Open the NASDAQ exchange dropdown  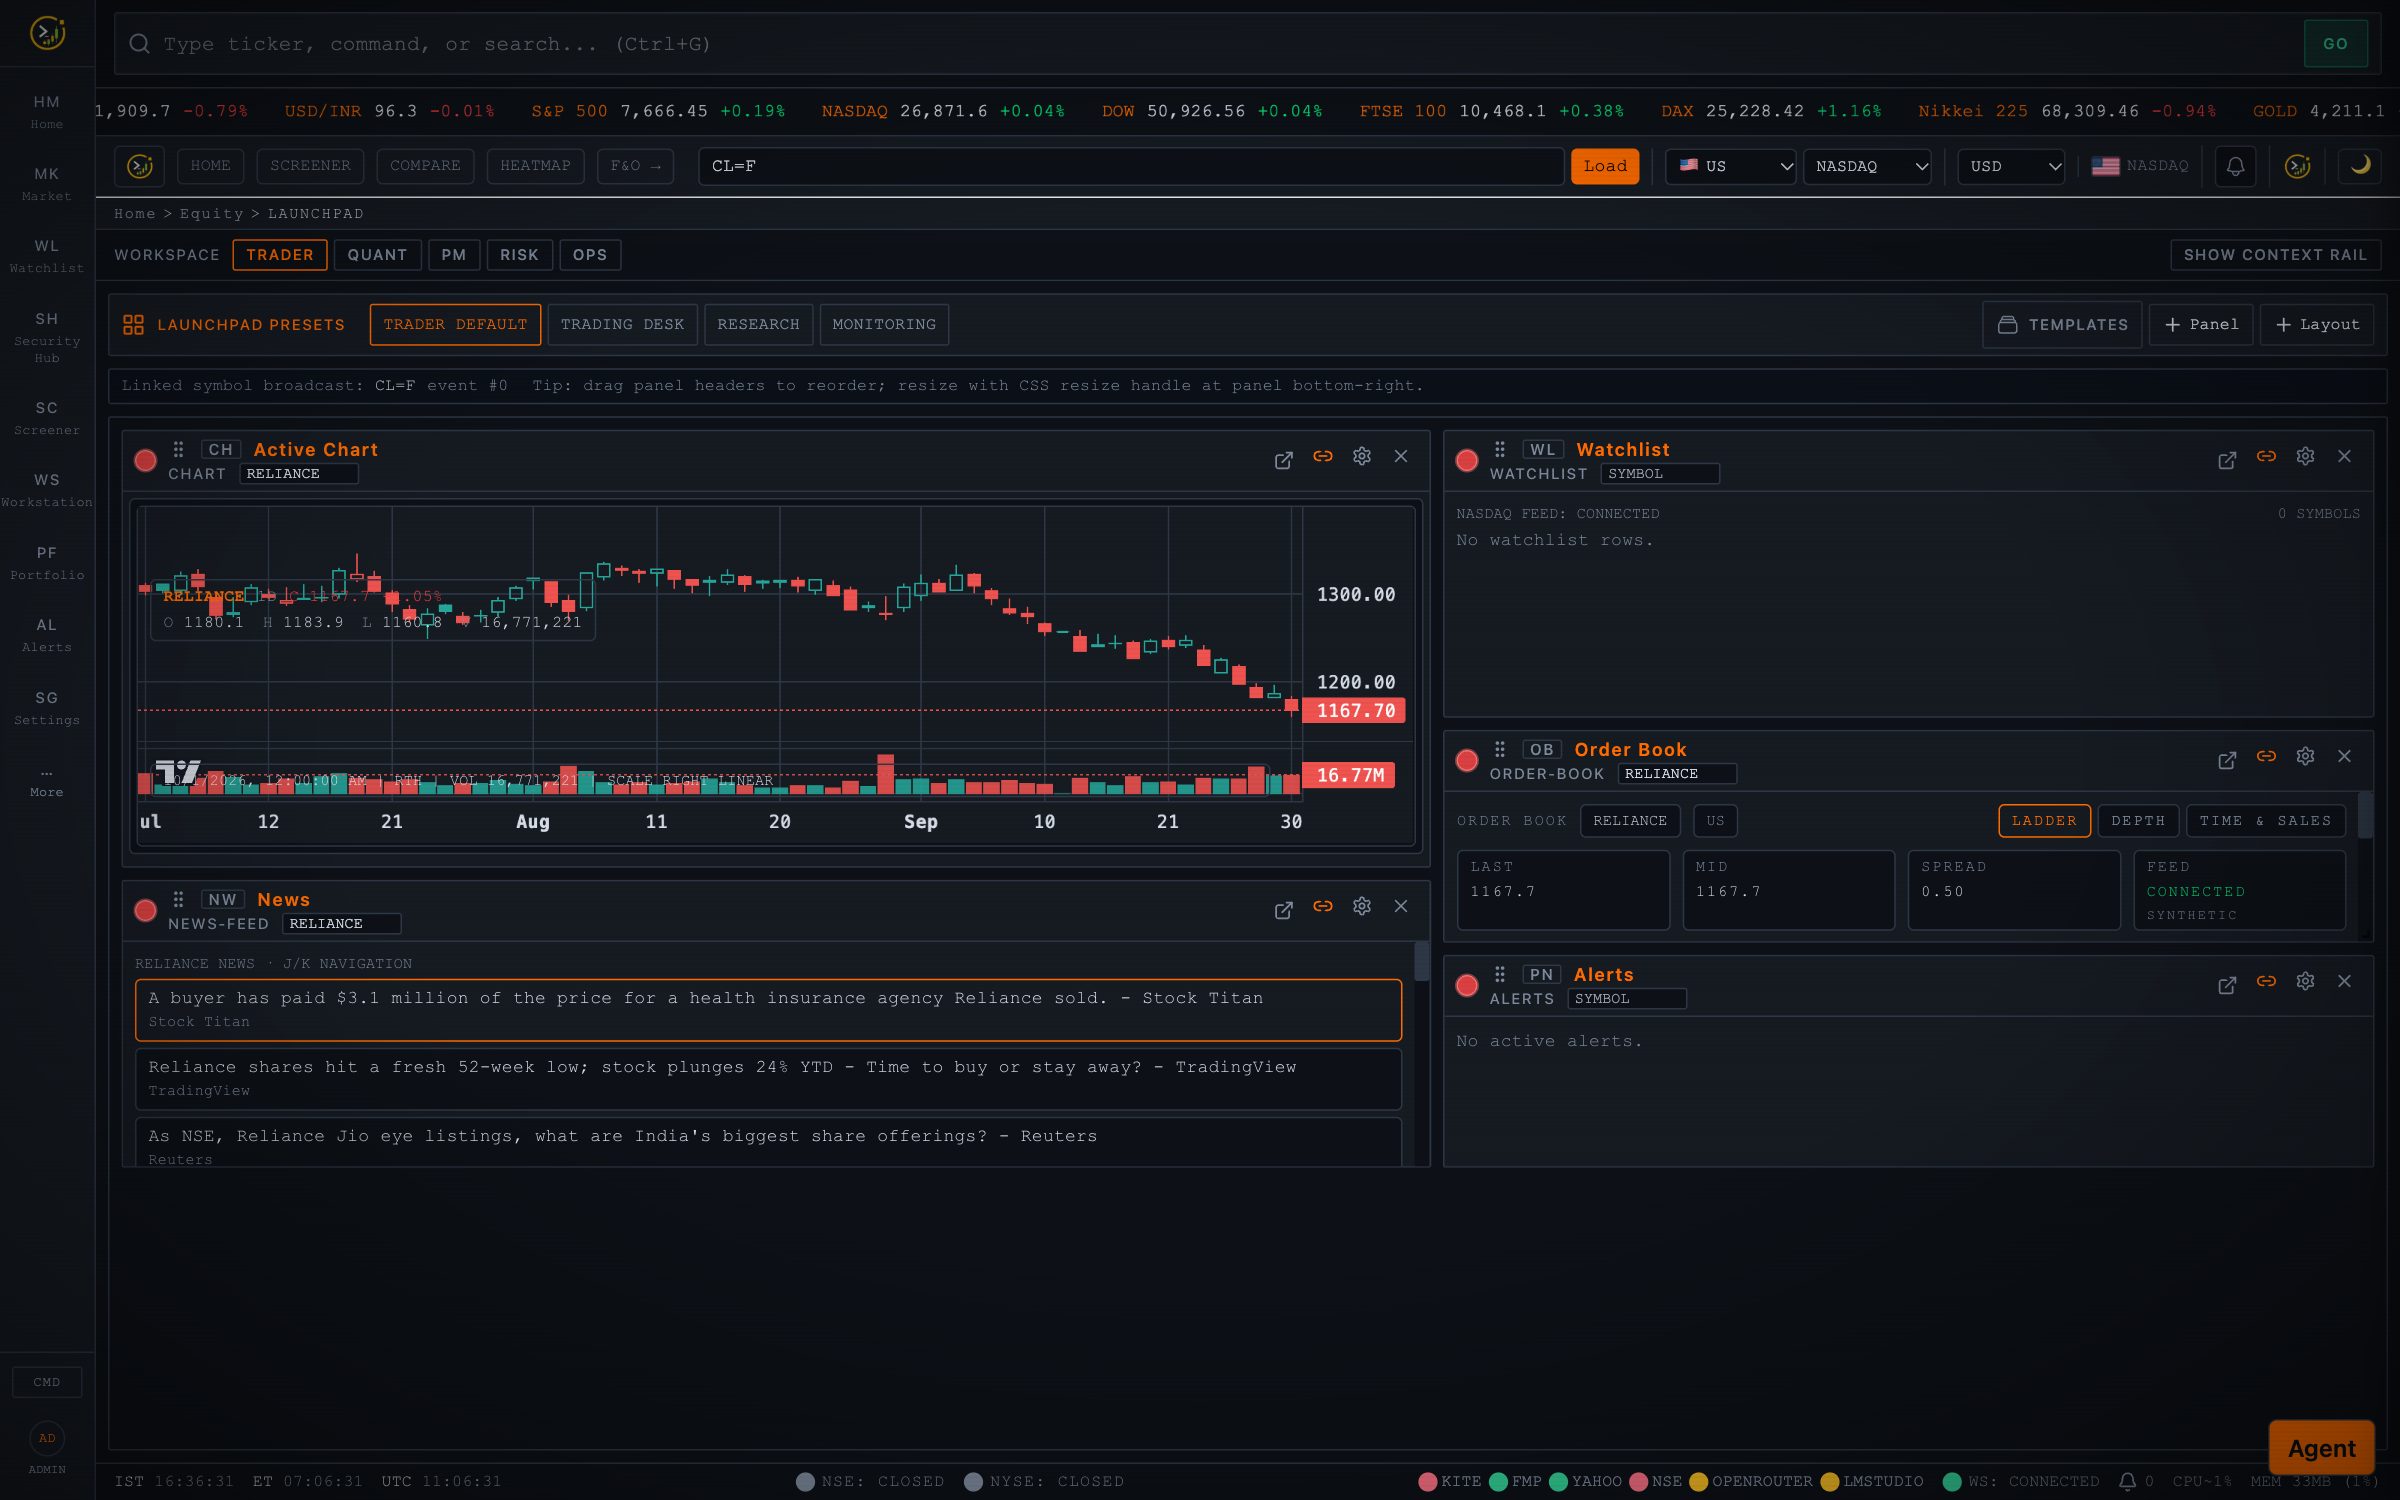[x=1867, y=166]
